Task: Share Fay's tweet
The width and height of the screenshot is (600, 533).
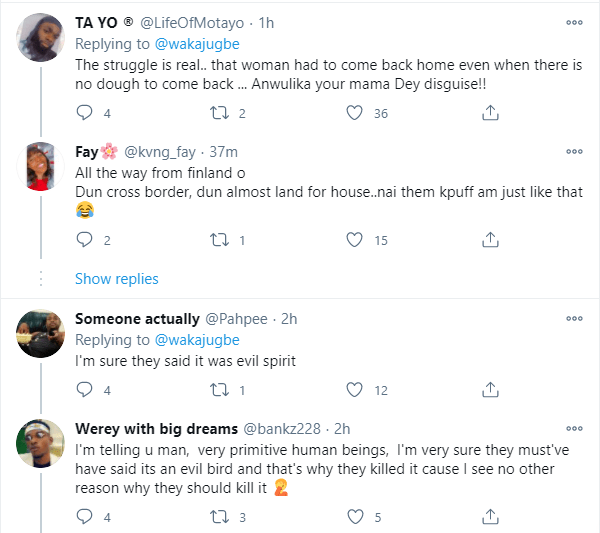Action: click(490, 240)
